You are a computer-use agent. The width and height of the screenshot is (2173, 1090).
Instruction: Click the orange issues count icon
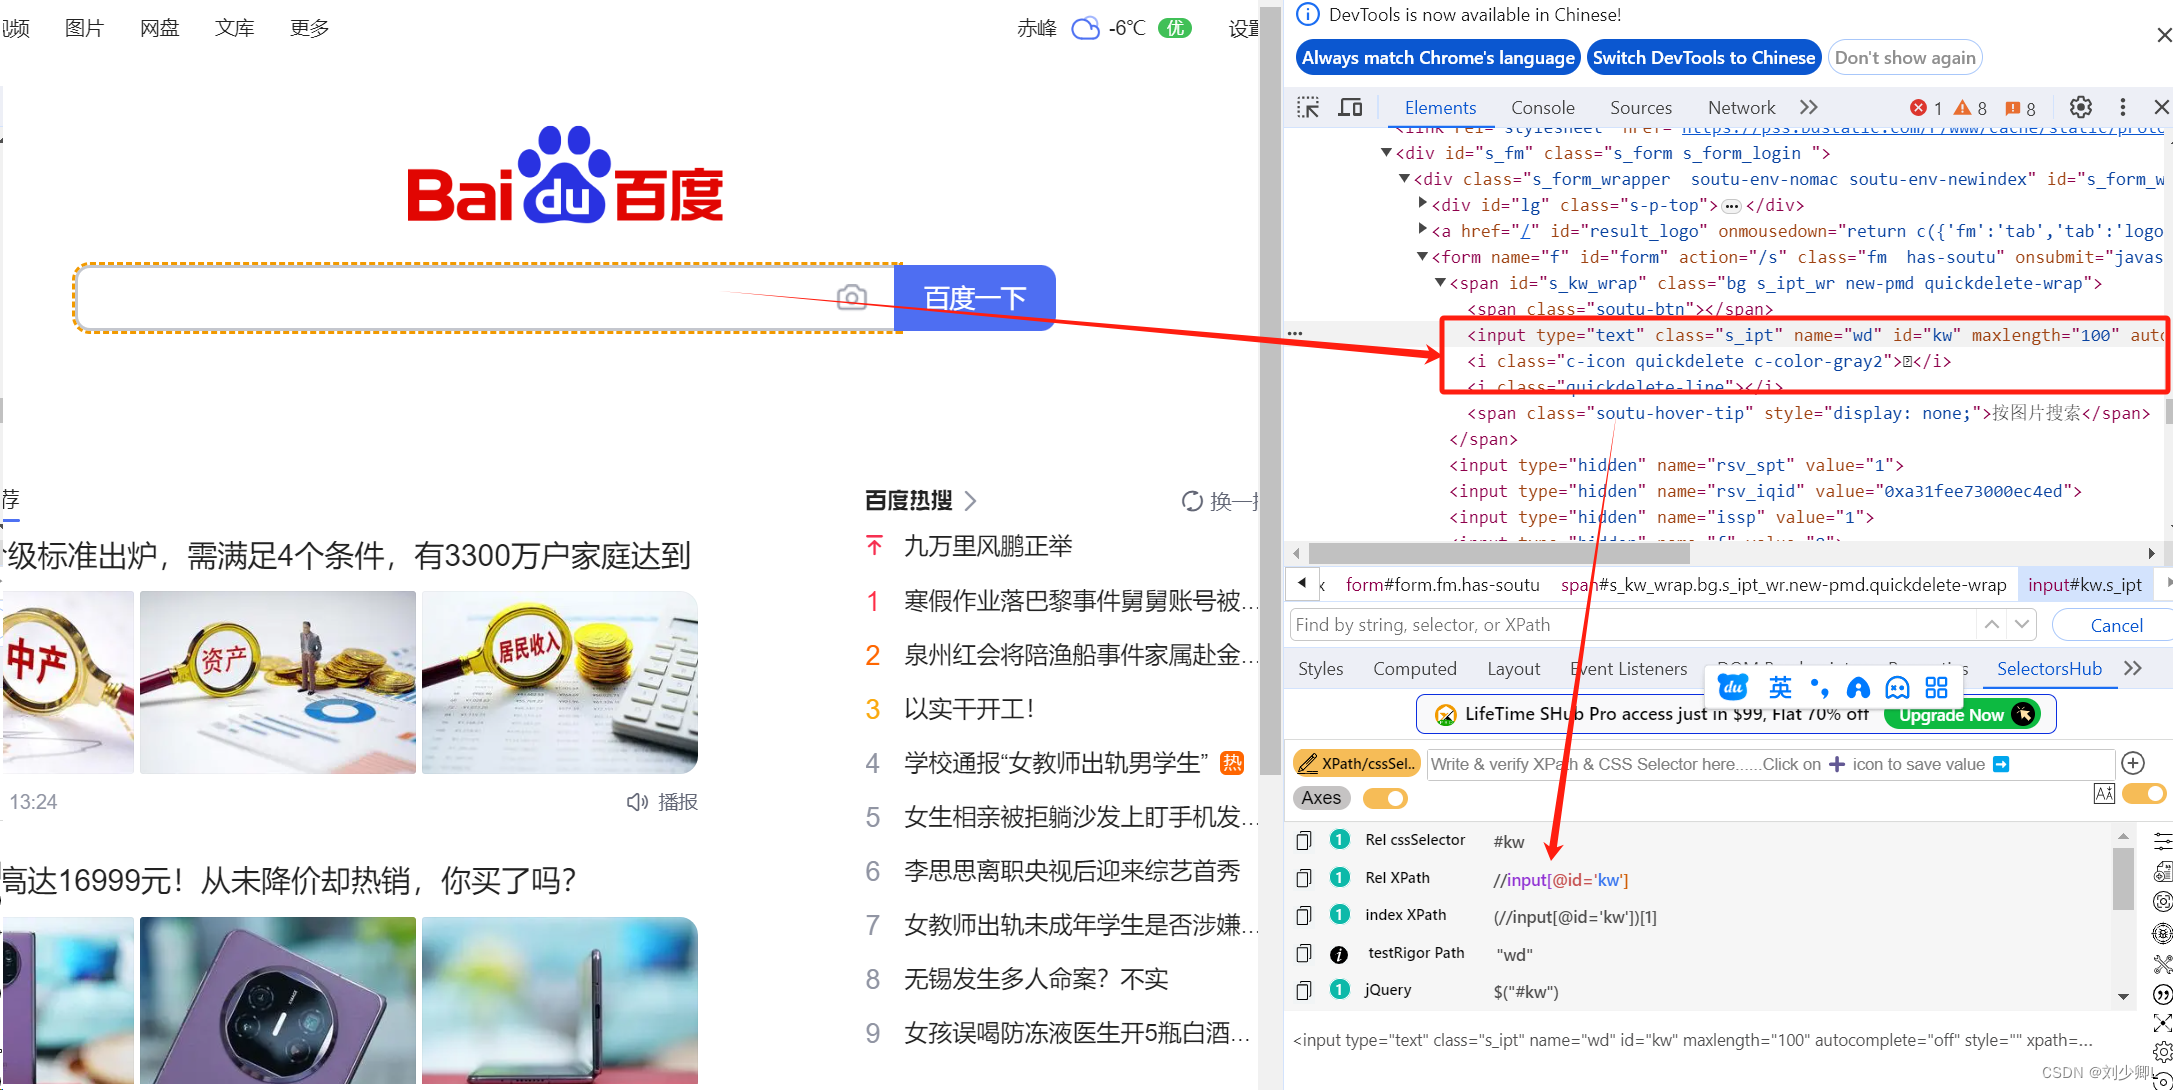tap(2012, 108)
